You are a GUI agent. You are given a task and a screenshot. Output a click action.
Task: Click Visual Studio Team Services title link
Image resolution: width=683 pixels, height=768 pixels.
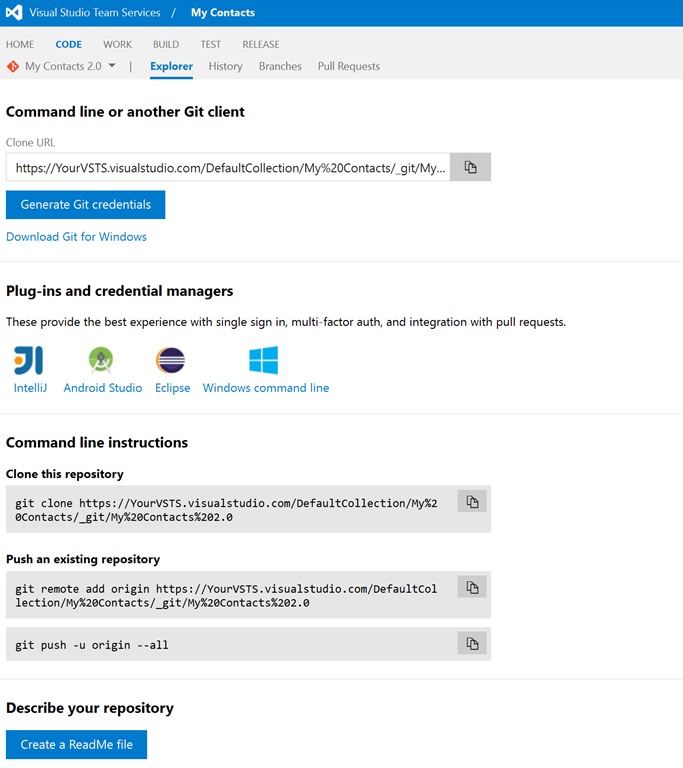click(x=95, y=13)
